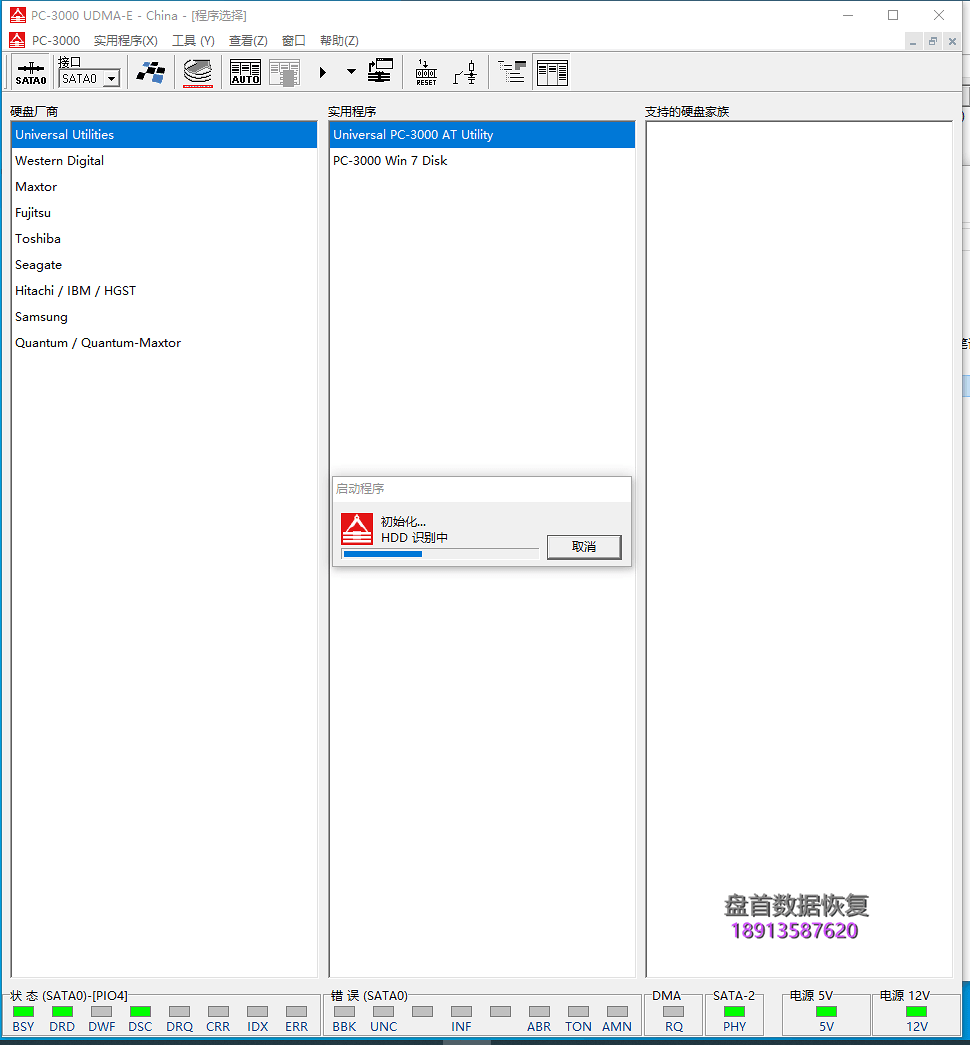Click the HDD detection progress bar
970x1045 pixels.
tap(440, 554)
